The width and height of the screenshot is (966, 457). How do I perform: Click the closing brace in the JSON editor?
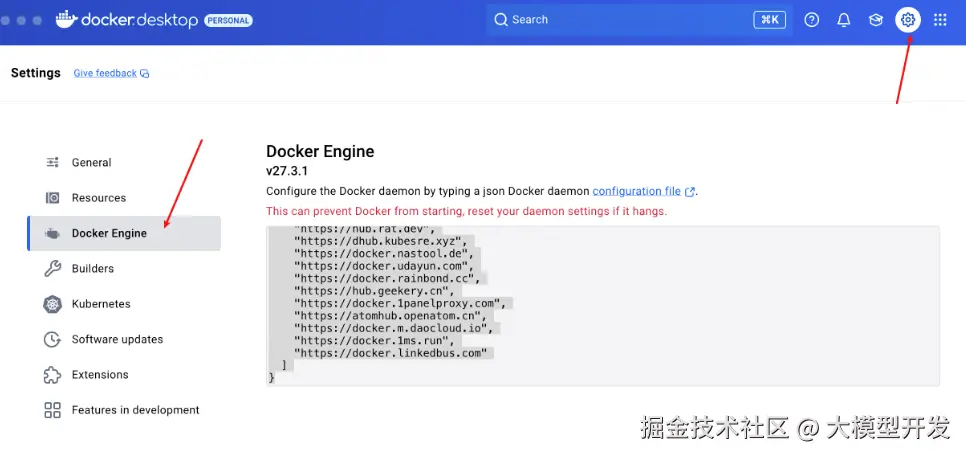(x=272, y=378)
